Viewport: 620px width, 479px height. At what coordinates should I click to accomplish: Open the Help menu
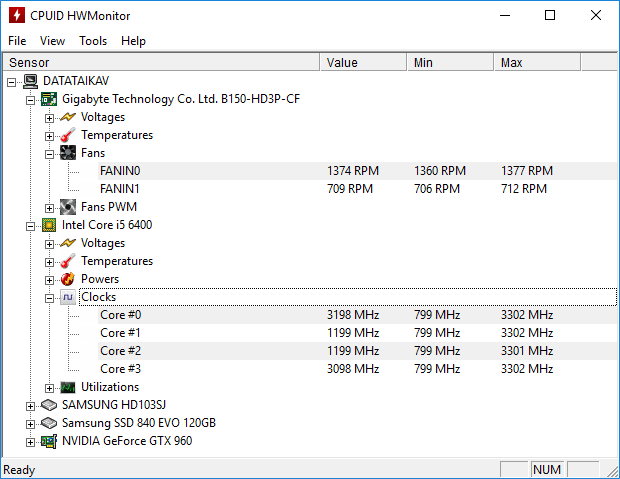pyautogui.click(x=133, y=41)
